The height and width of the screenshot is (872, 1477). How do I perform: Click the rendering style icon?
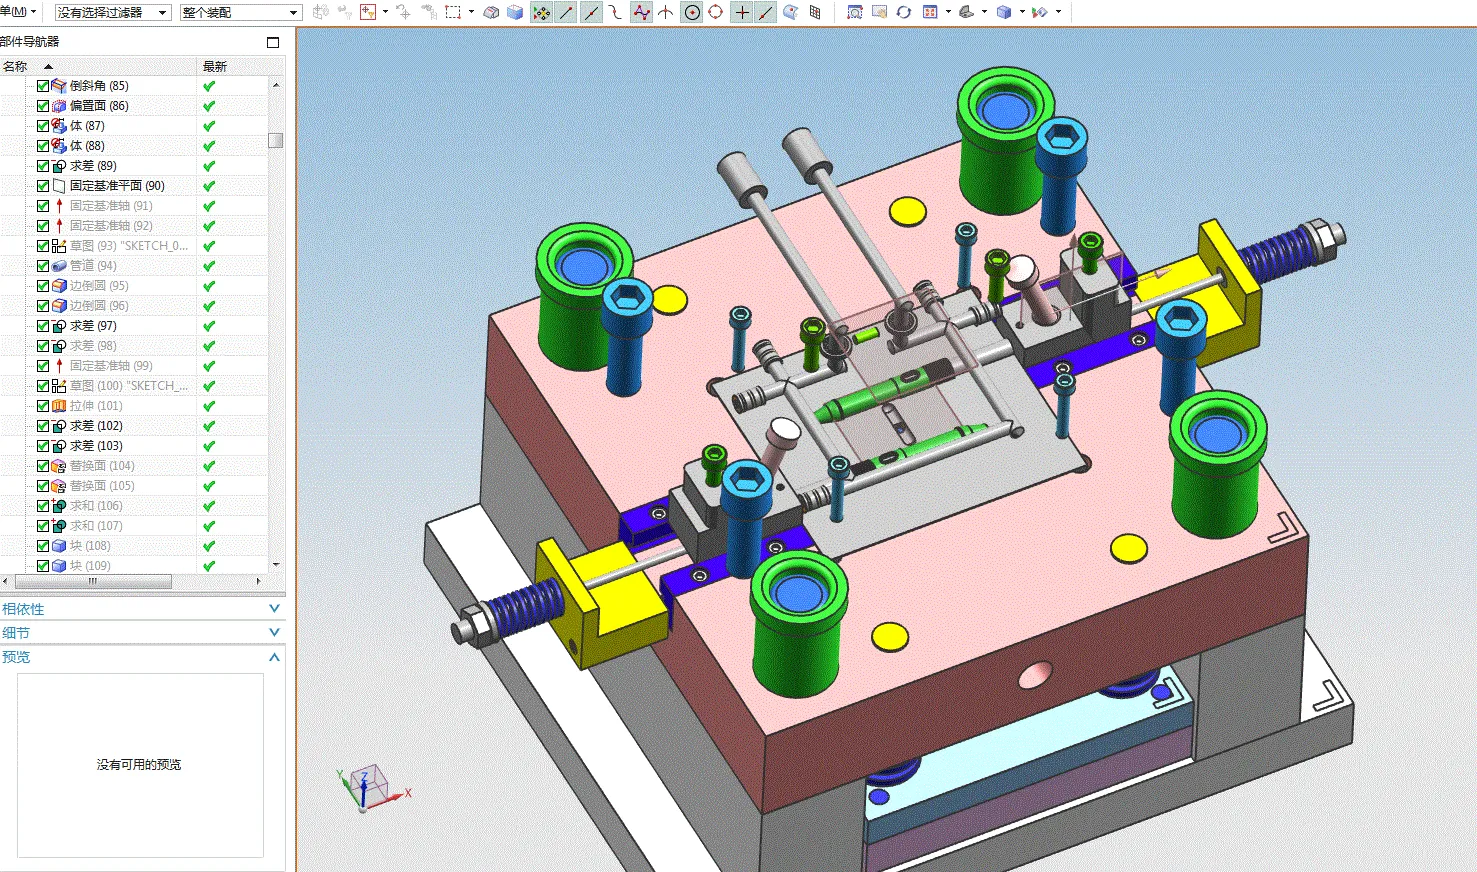pyautogui.click(x=967, y=12)
